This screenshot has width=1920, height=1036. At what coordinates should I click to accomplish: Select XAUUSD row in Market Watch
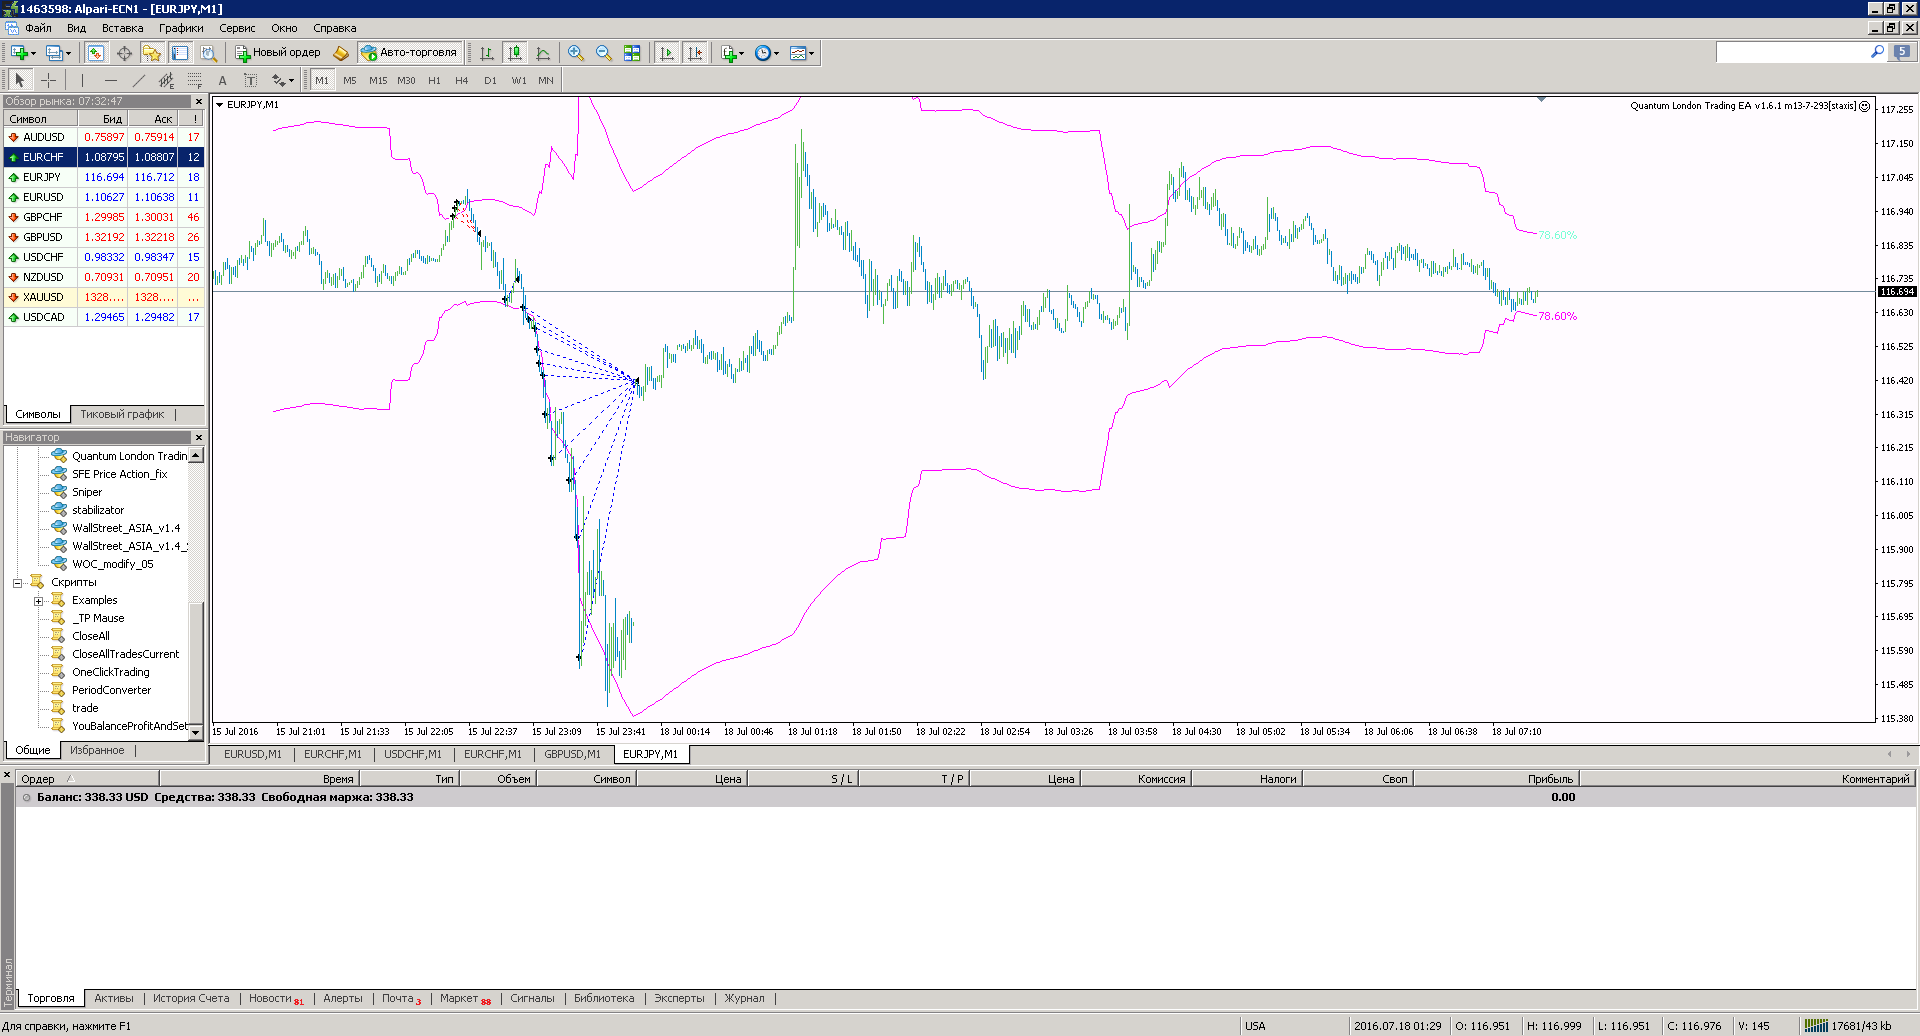point(104,297)
